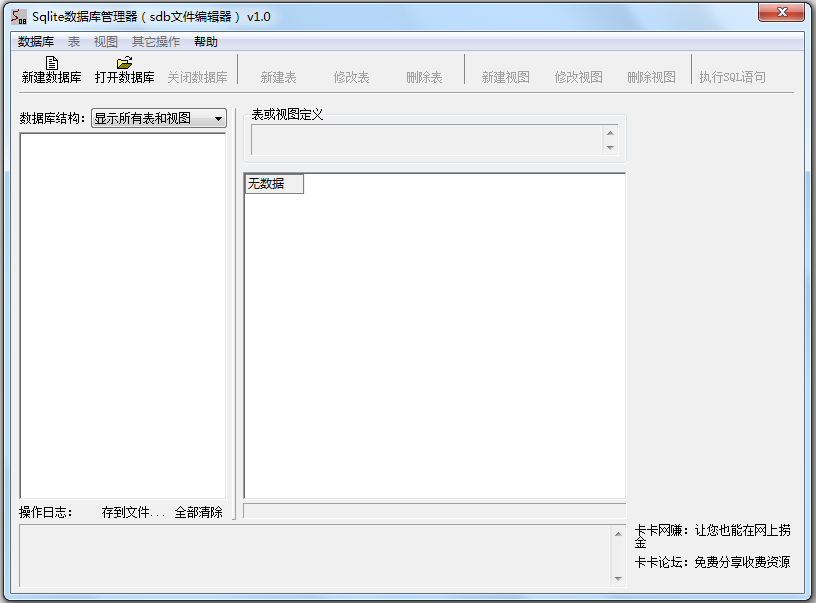The height and width of the screenshot is (603, 816).
Task: Click 新建视图 toolbar button
Action: [505, 78]
